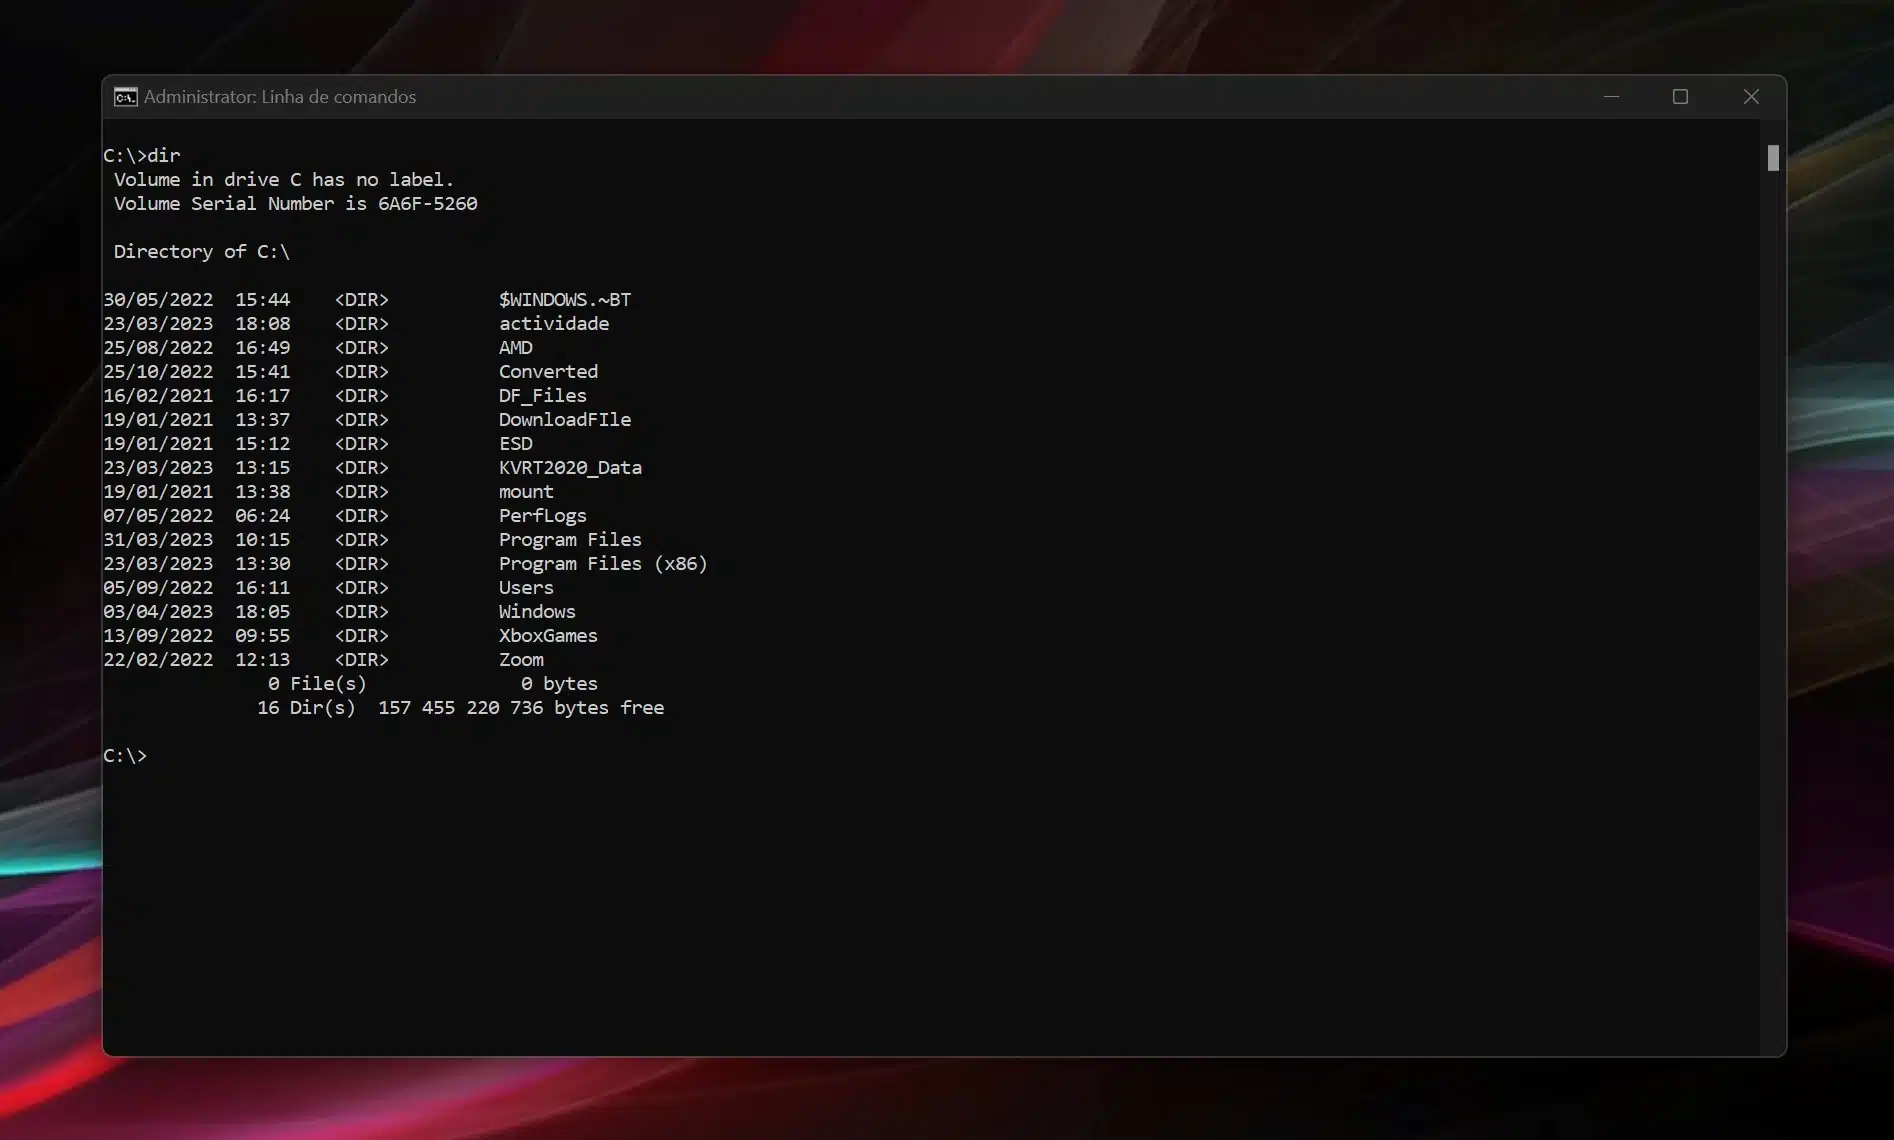Click the <DIR> marker on the mount row
1894x1140 pixels.
(x=361, y=491)
